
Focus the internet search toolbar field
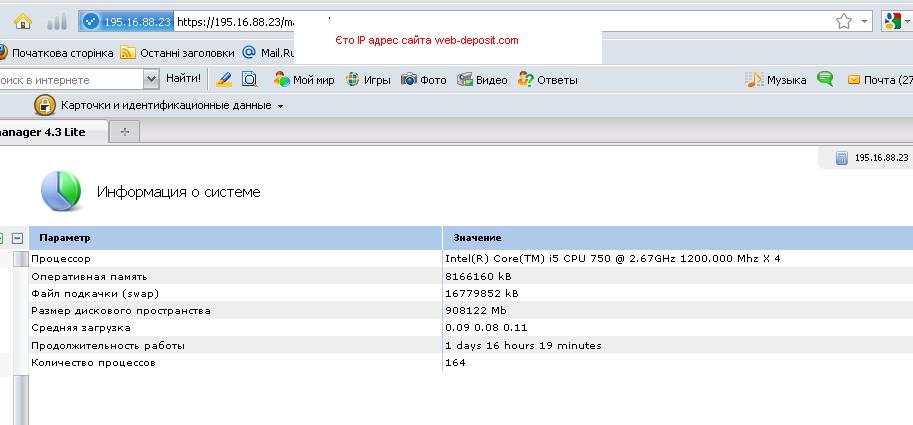click(70, 80)
